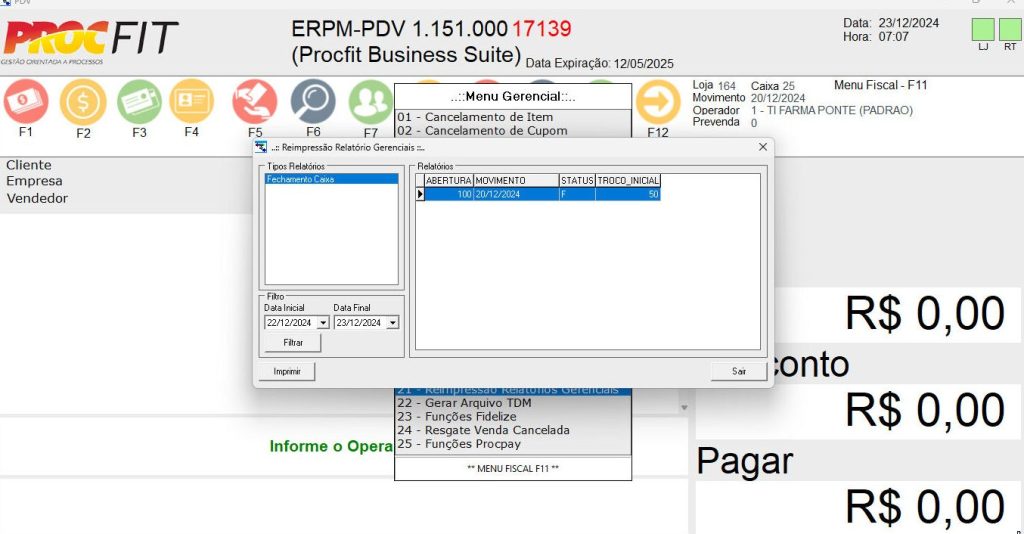This screenshot has width=1024, height=534.
Task: Click the F12 arrow icon
Action: pos(658,102)
